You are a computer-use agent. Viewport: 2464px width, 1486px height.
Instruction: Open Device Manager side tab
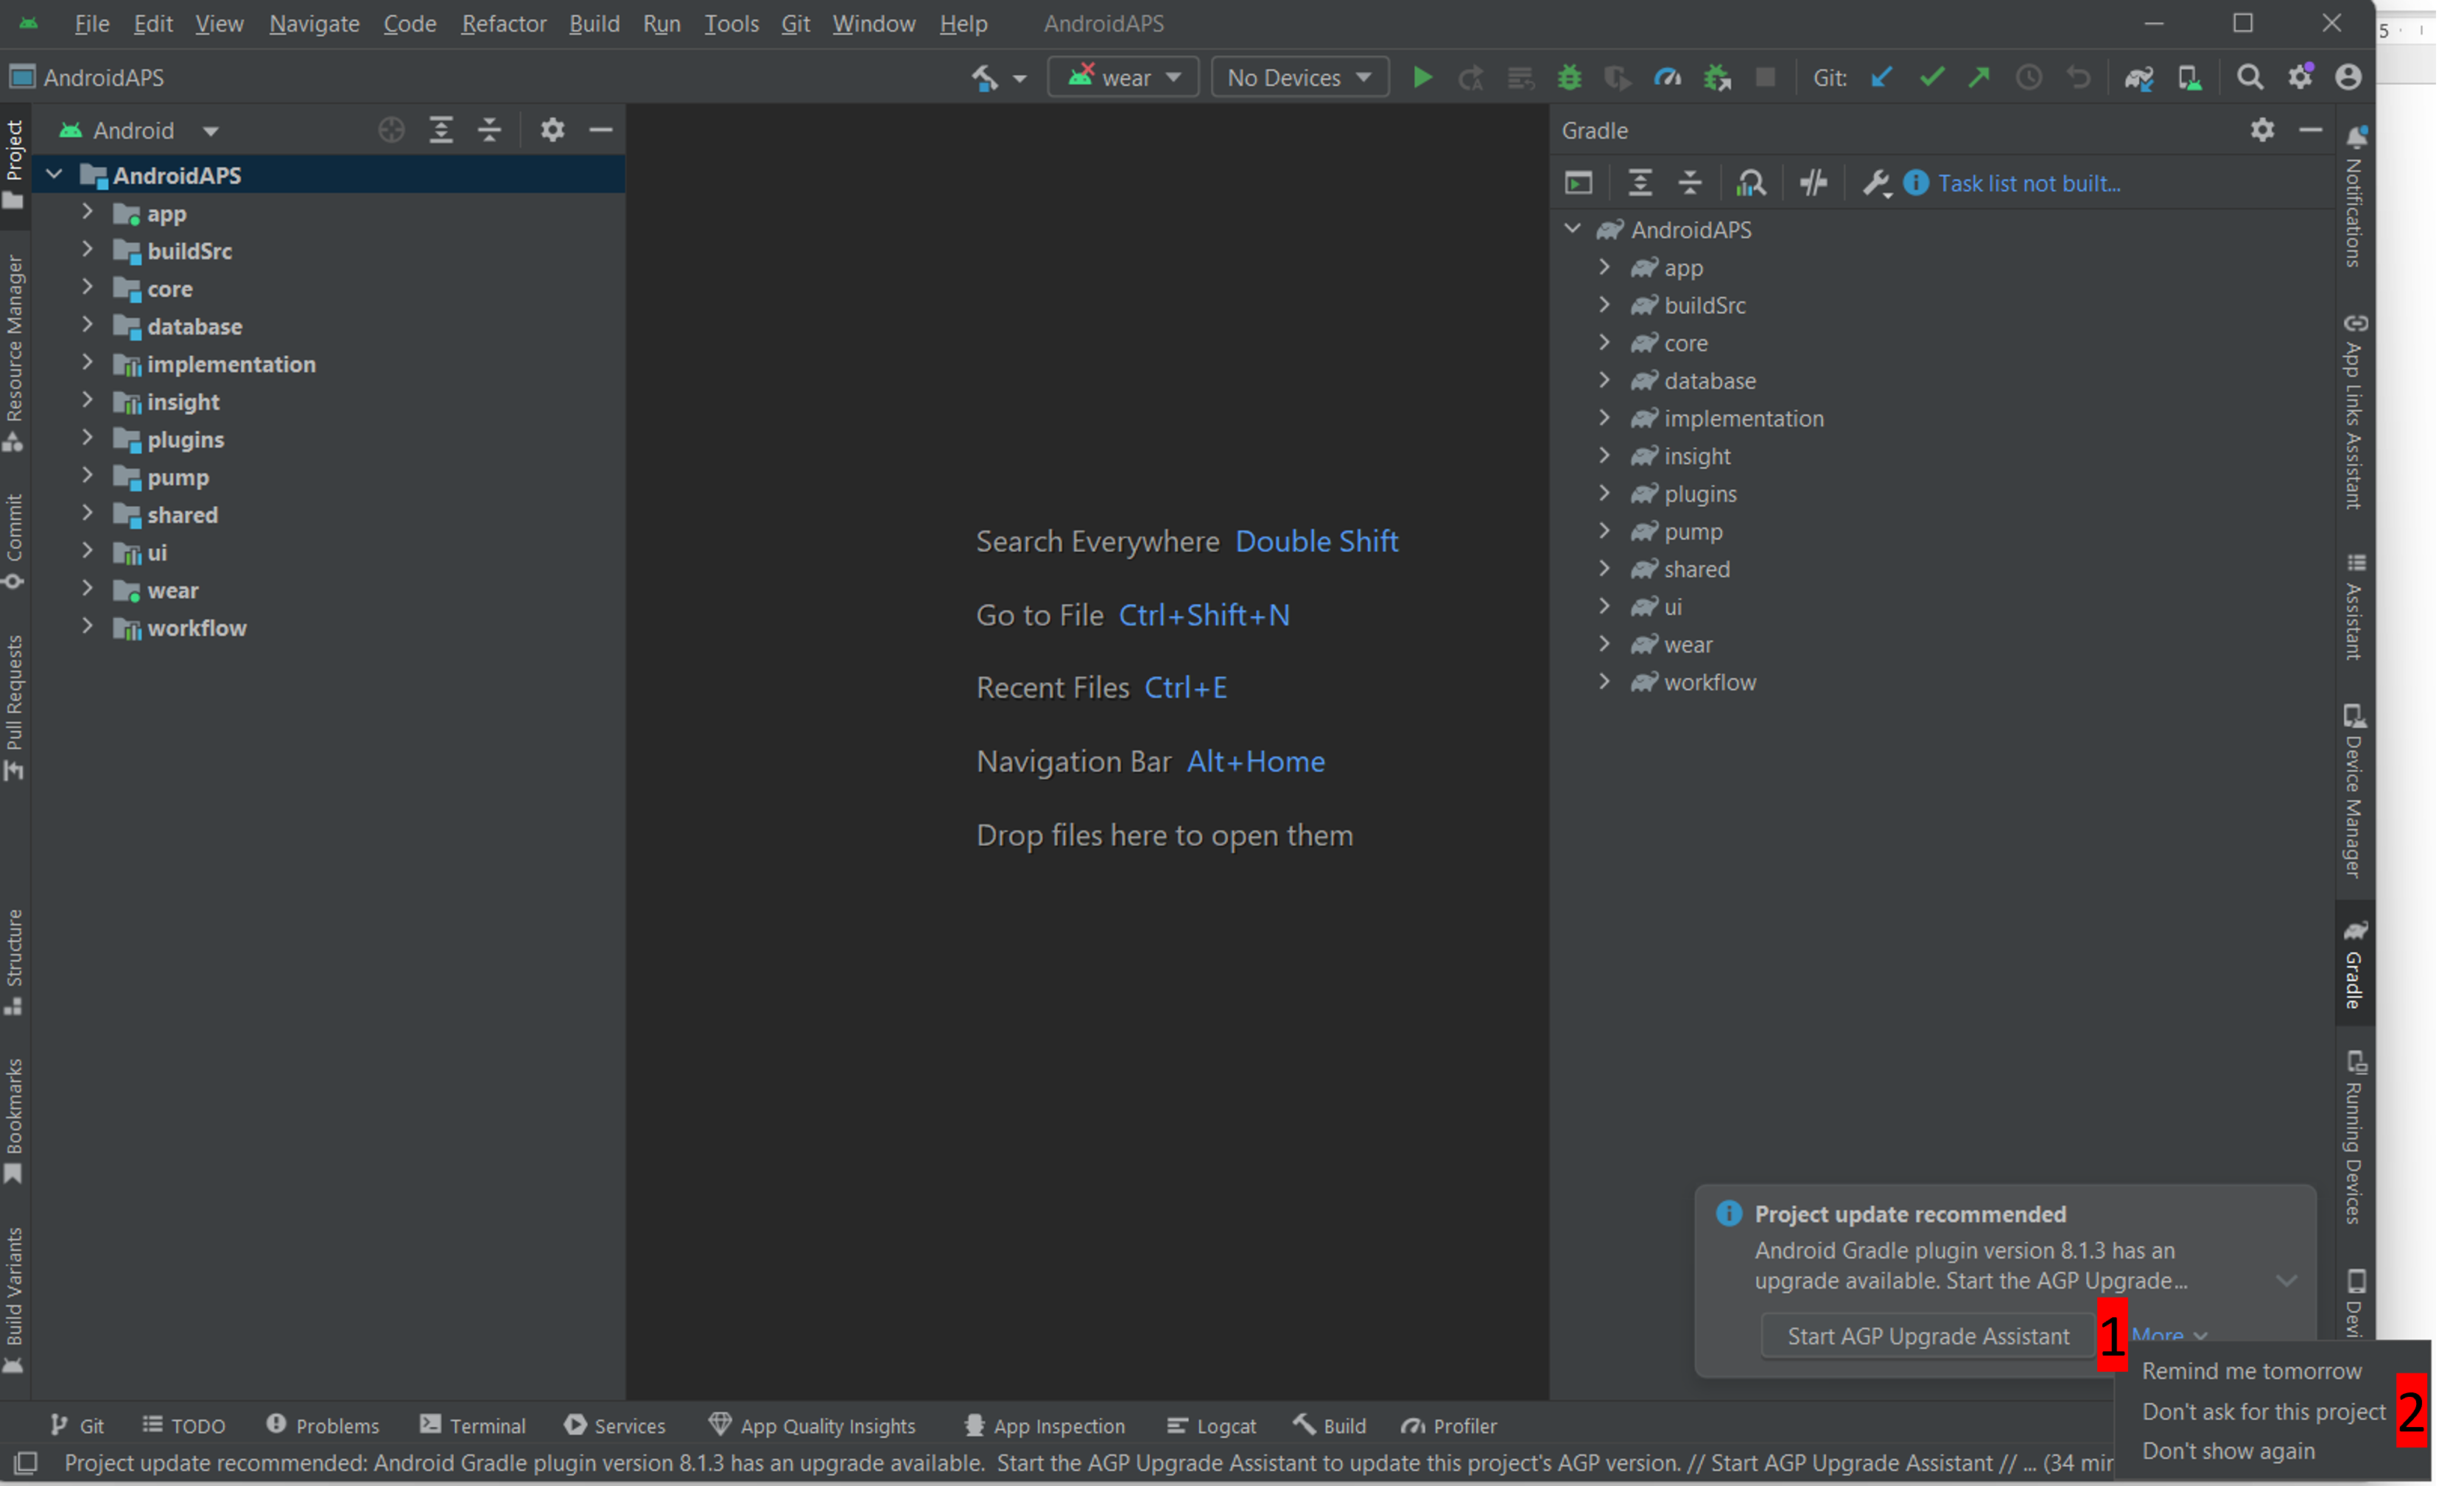pyautogui.click(x=2355, y=792)
